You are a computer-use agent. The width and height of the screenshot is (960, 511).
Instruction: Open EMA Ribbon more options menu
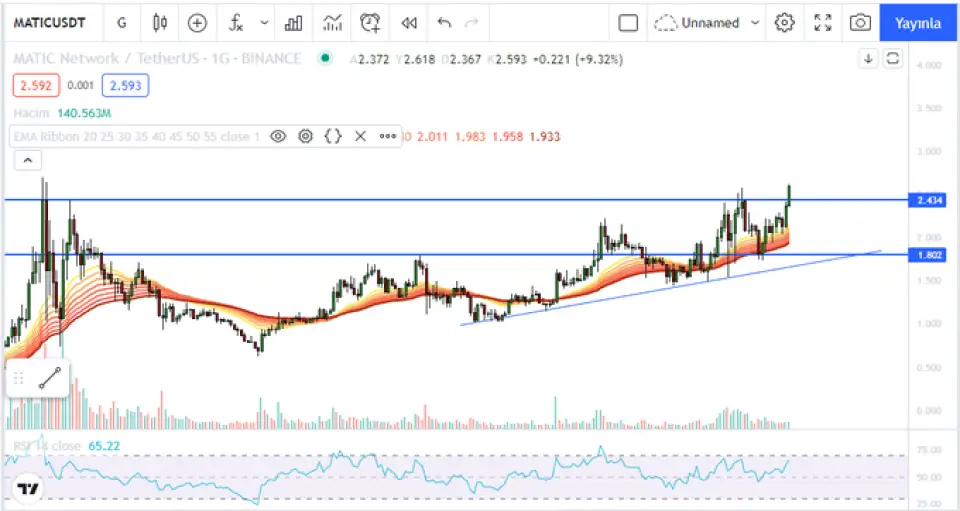(x=387, y=136)
